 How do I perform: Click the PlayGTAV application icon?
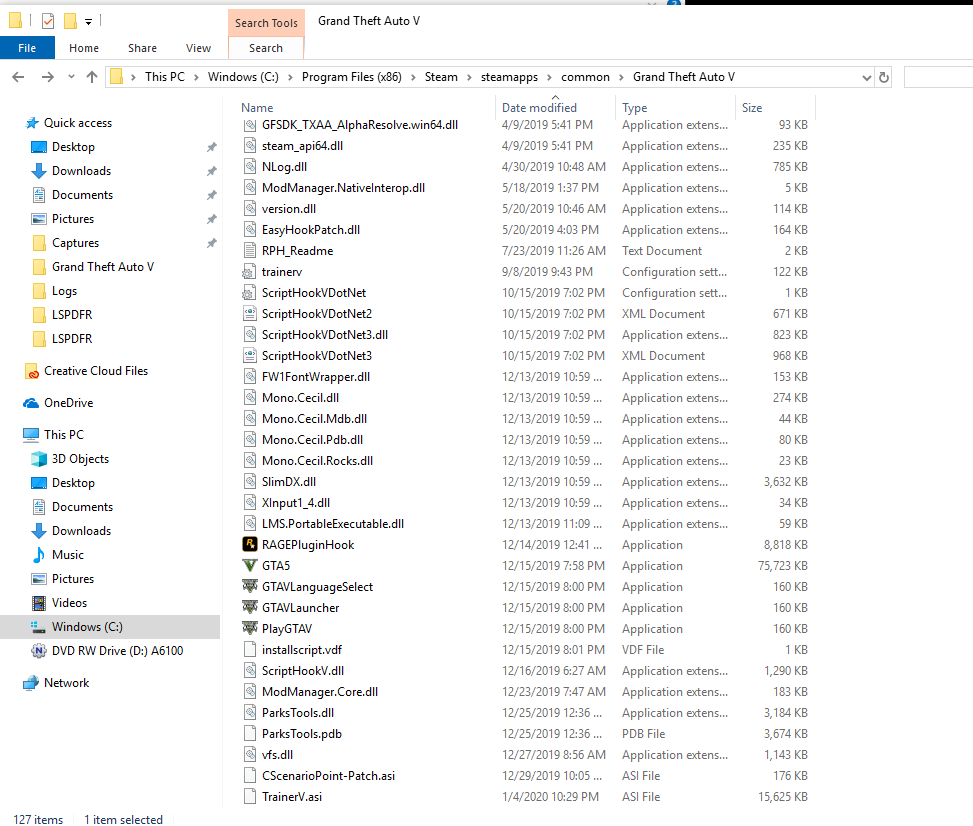click(x=249, y=628)
